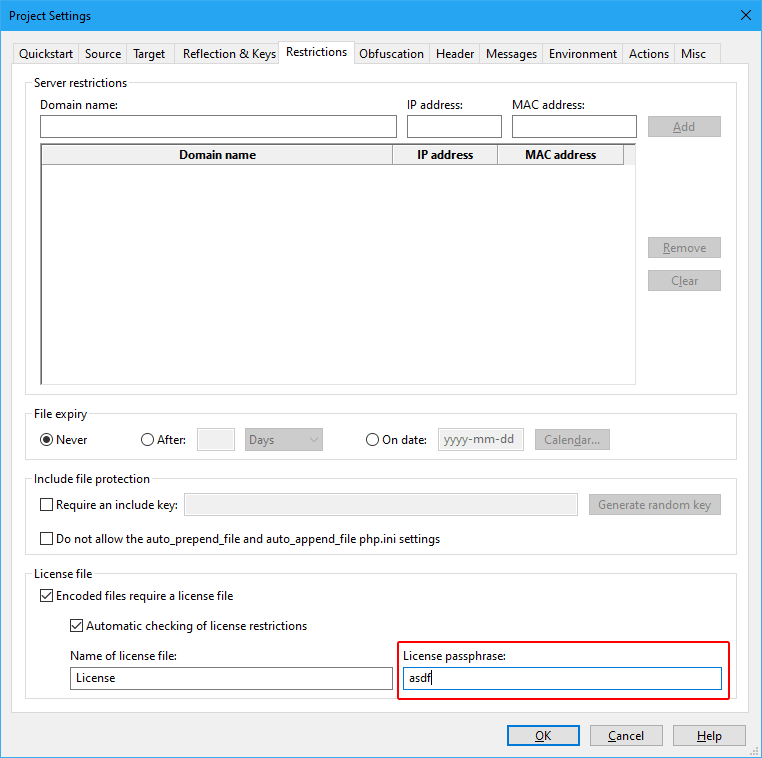Select the Misc tab
The width and height of the screenshot is (762, 758).
tap(693, 54)
